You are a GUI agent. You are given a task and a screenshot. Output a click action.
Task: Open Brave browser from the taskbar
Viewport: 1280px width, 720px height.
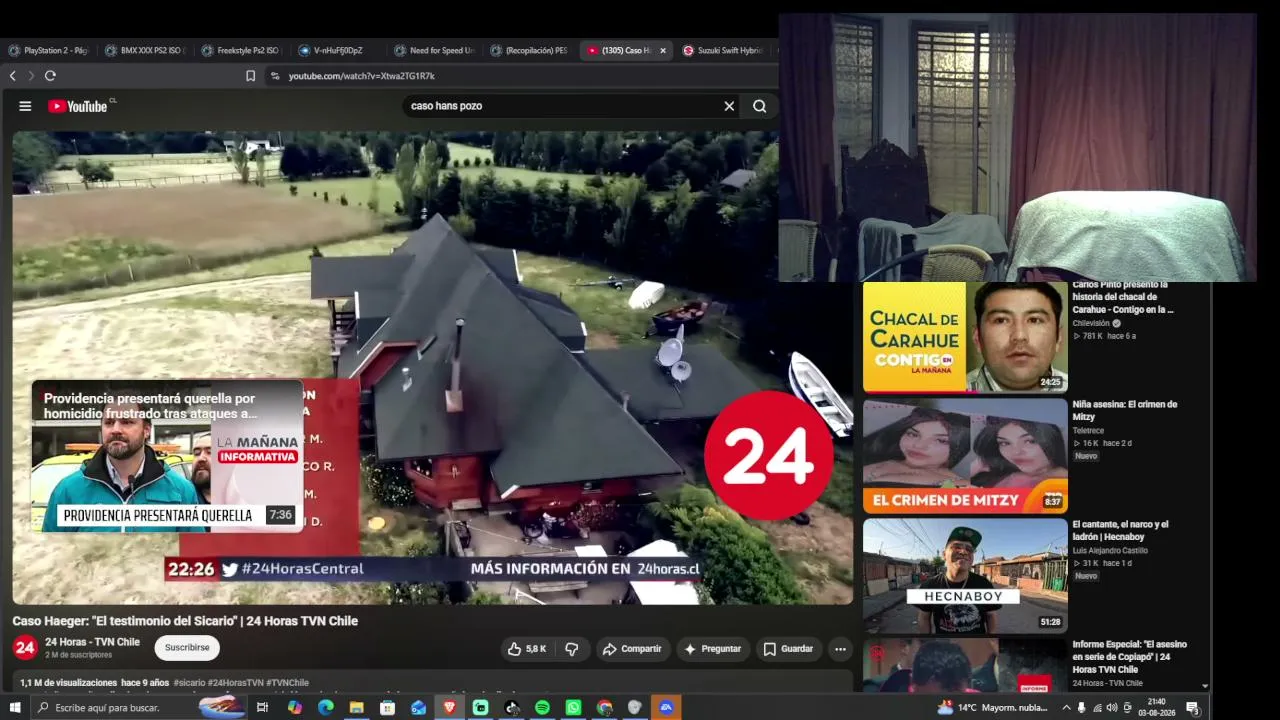(449, 708)
